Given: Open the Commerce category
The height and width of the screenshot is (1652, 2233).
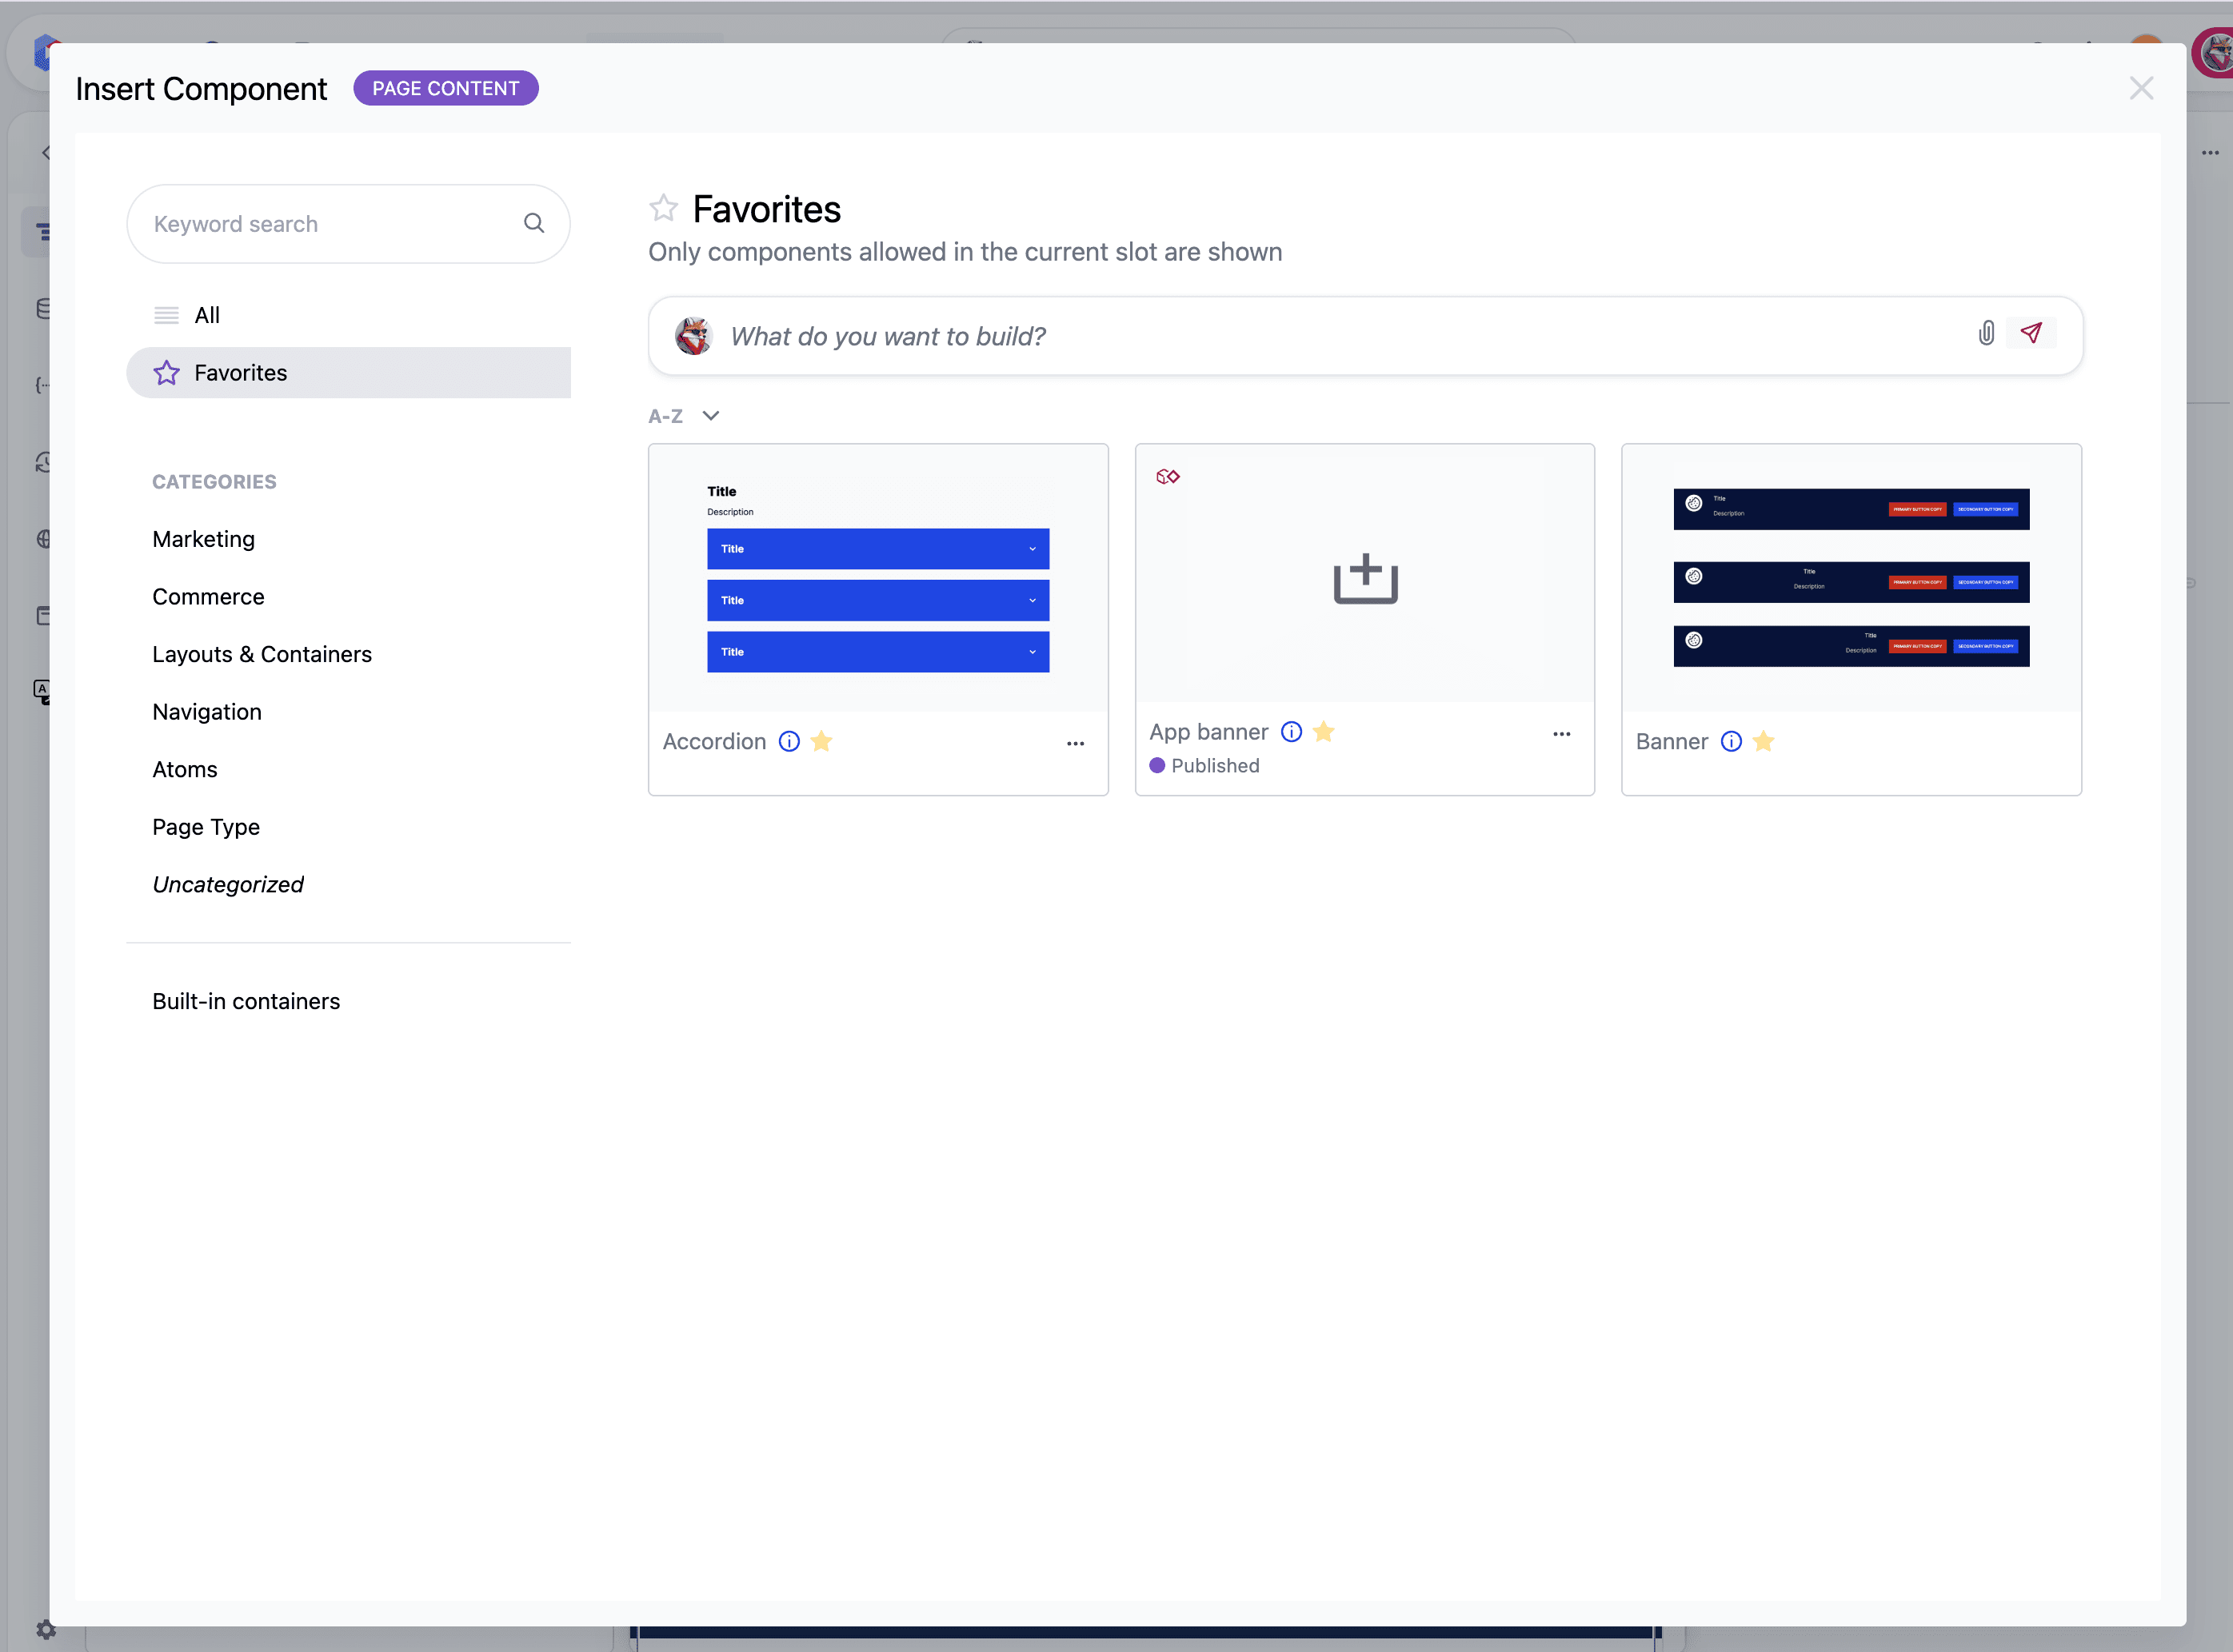Looking at the screenshot, I should click(x=208, y=597).
